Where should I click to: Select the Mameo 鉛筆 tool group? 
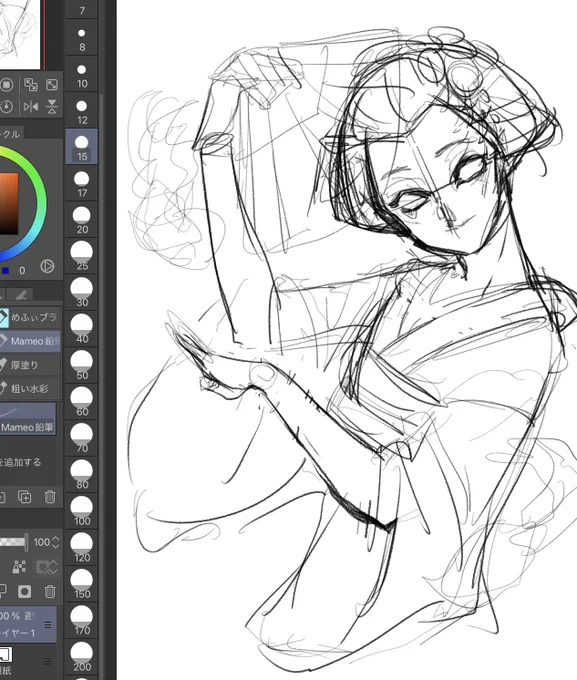pos(30,341)
